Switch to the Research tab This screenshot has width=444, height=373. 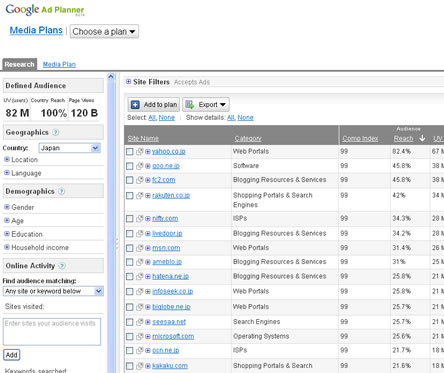click(x=19, y=64)
